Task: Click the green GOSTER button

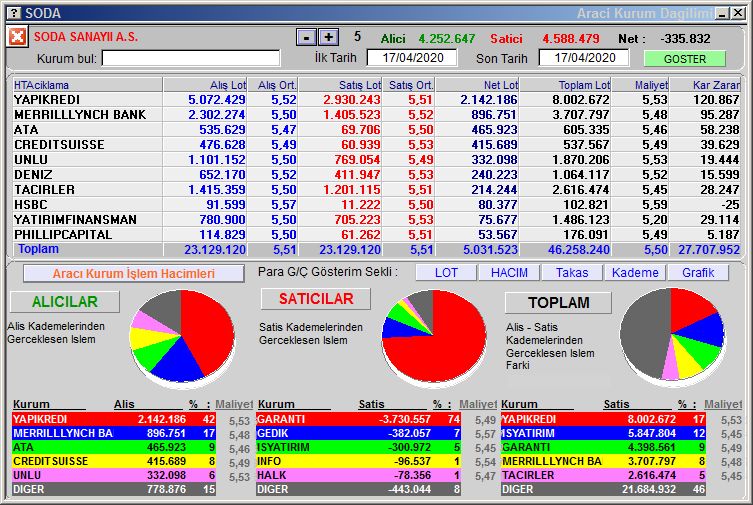Action: click(x=684, y=59)
